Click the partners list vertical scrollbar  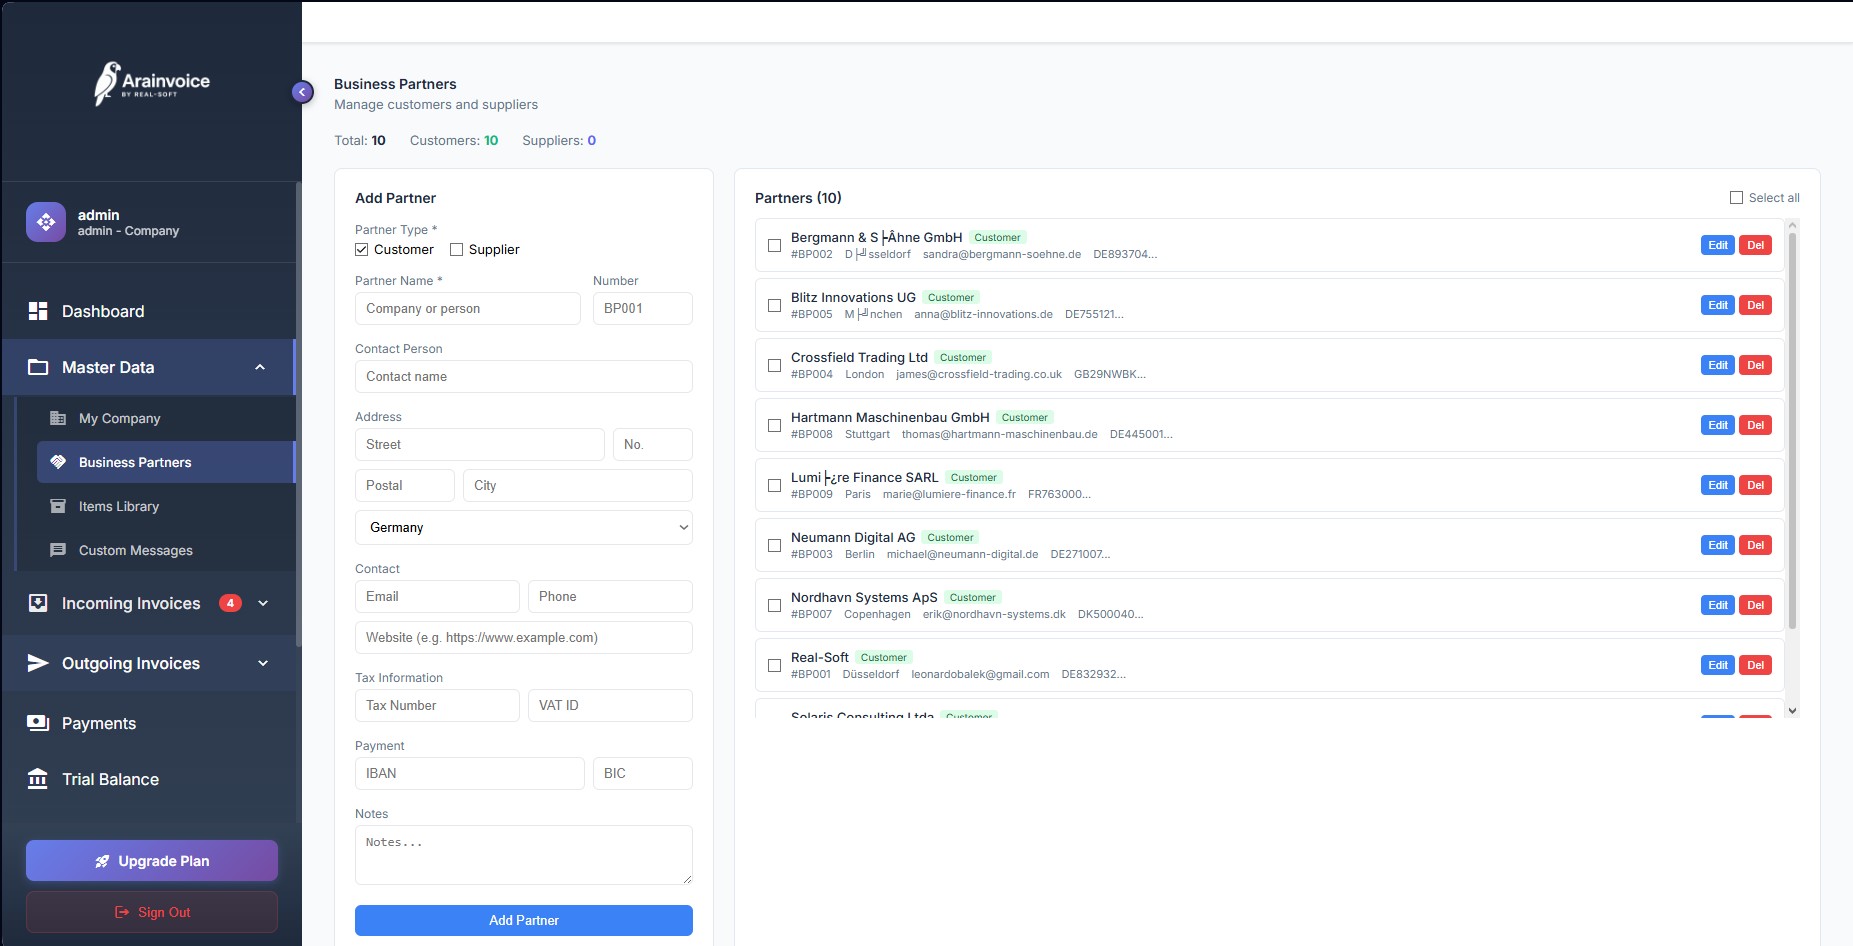[1792, 430]
